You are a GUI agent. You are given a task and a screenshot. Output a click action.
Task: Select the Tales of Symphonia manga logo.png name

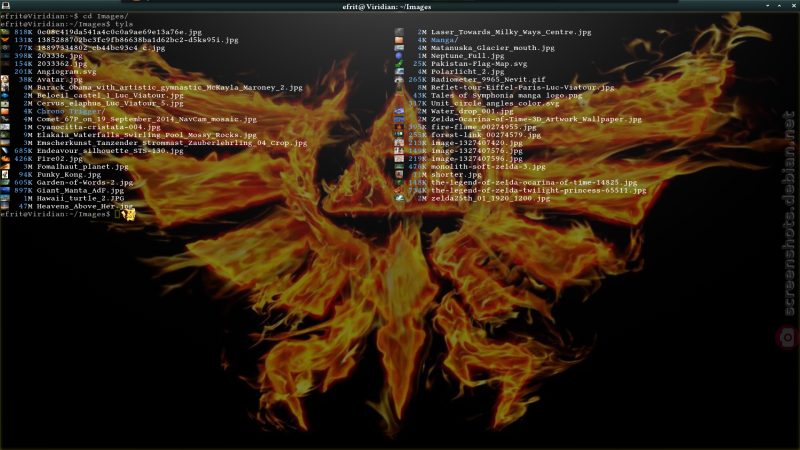[x=507, y=95]
